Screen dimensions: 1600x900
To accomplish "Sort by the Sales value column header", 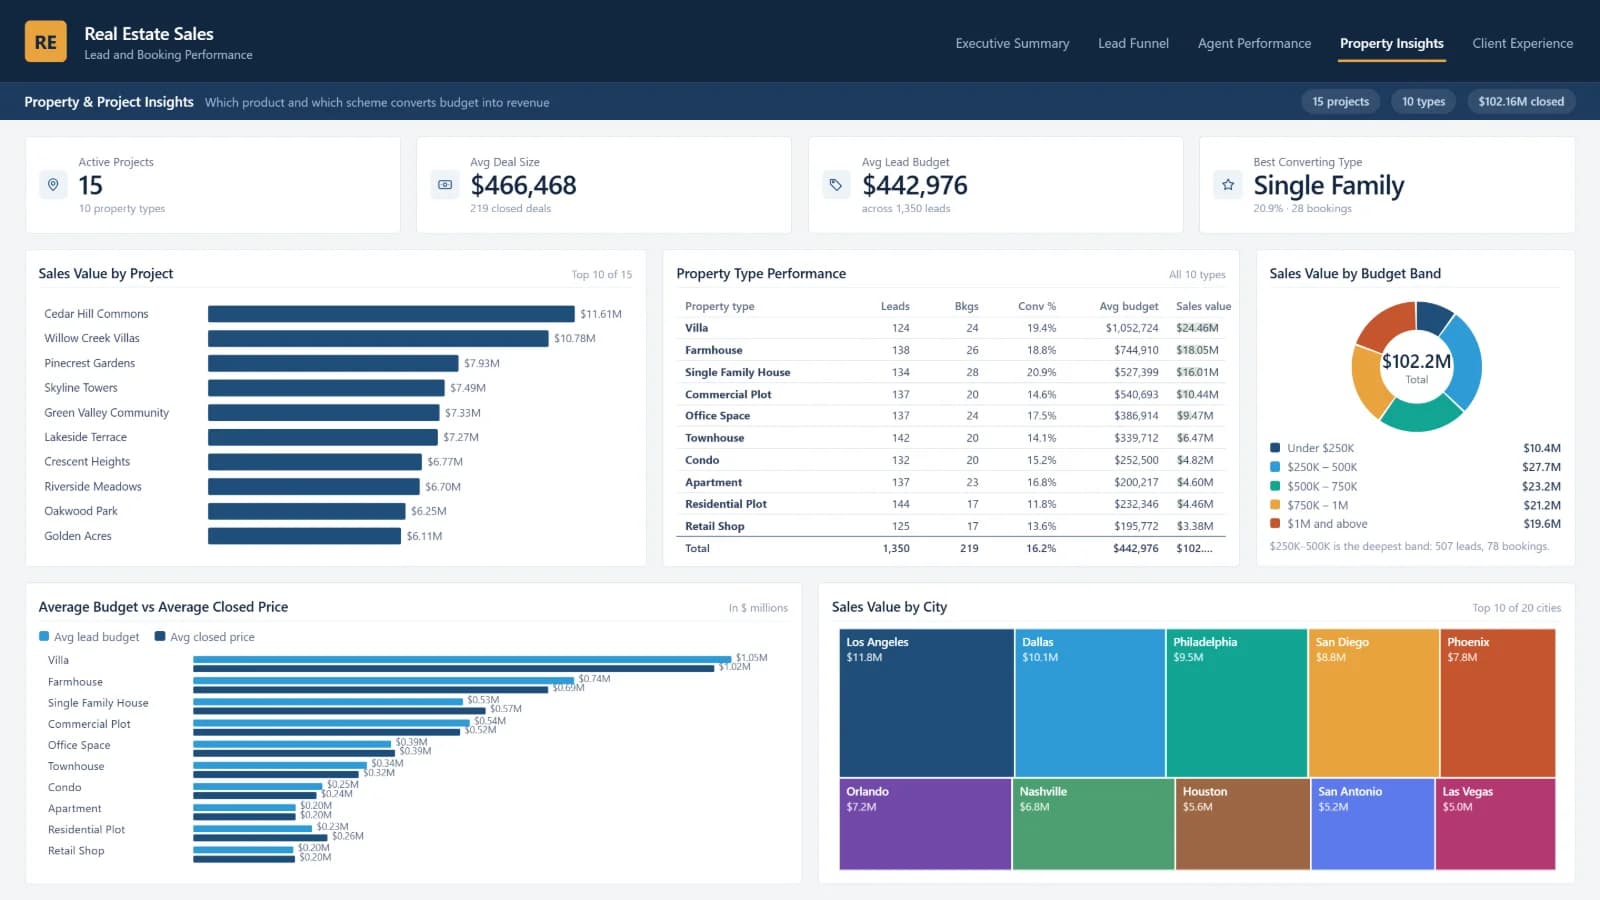I will pos(1203,306).
